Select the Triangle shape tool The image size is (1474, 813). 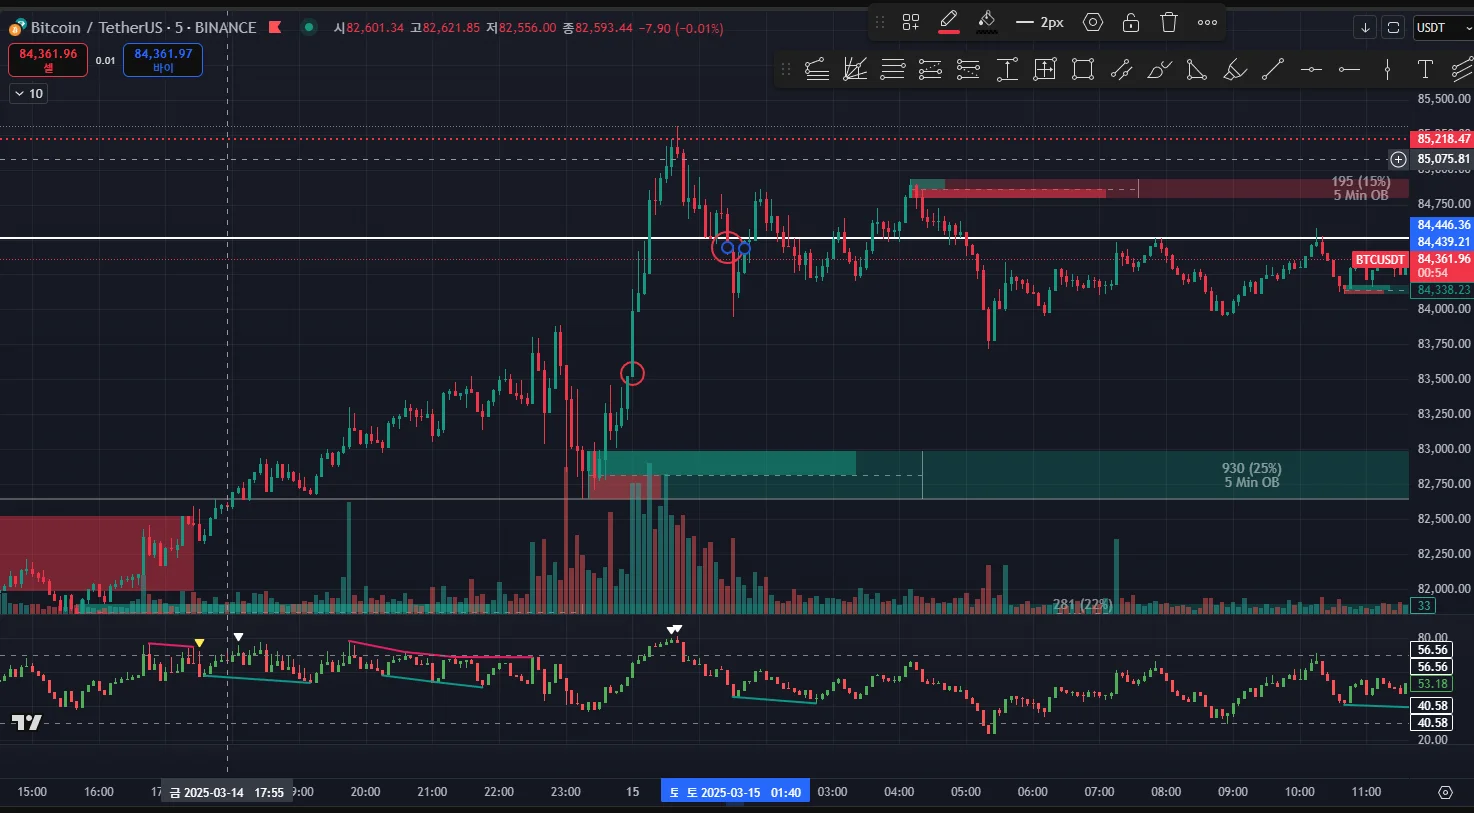coord(1197,69)
